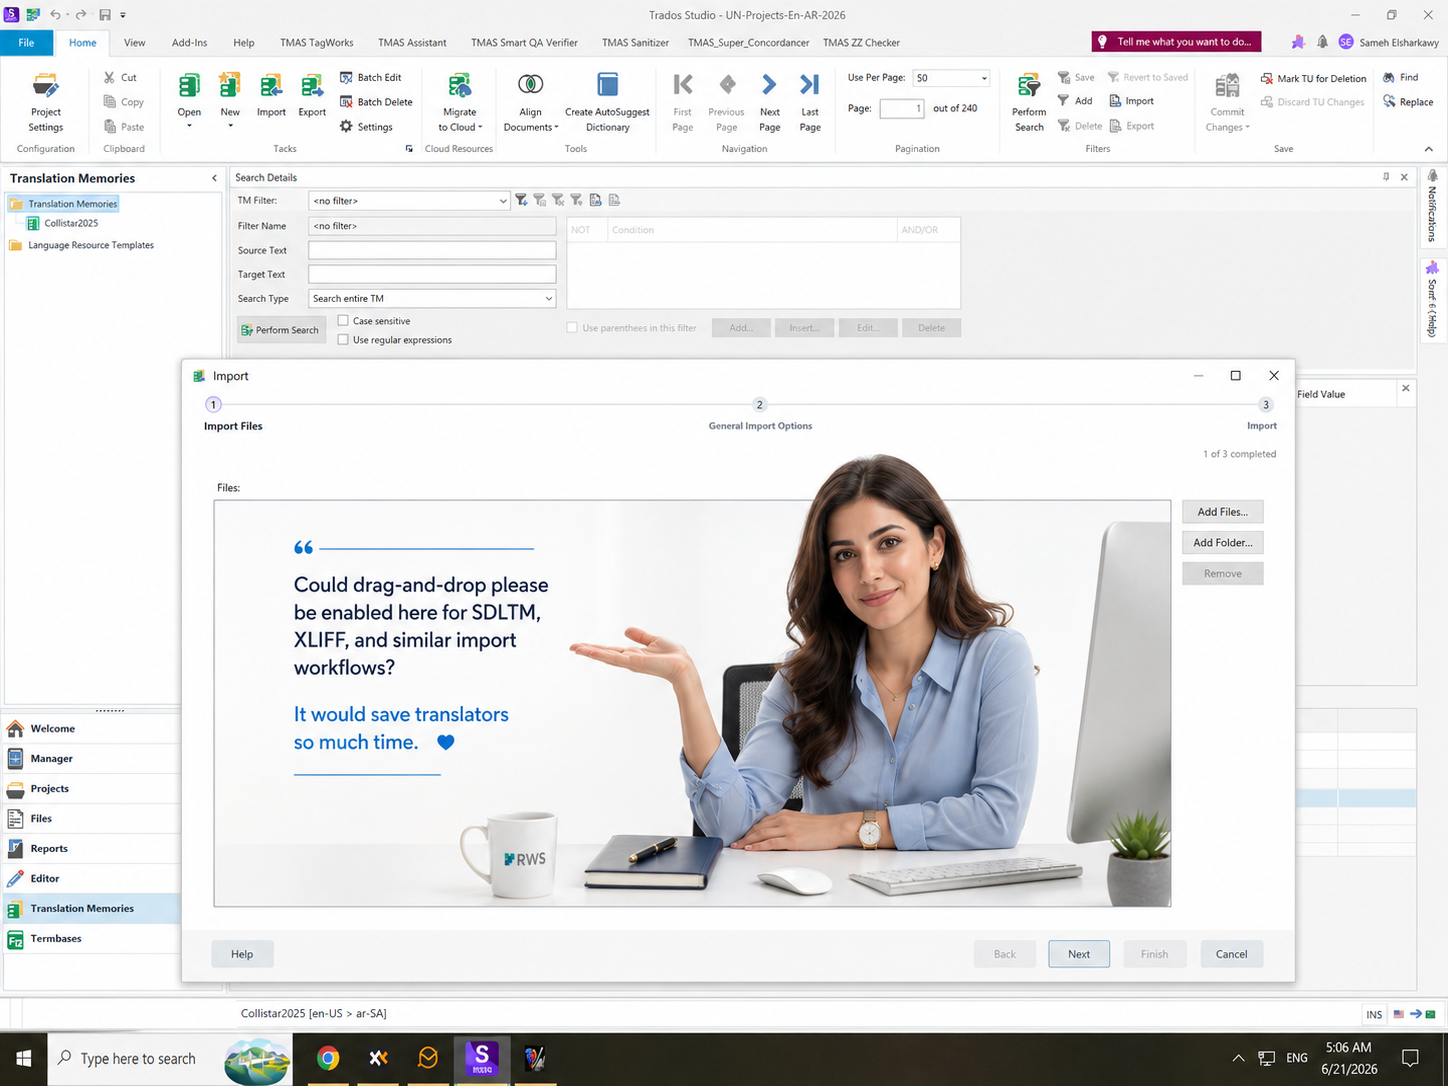This screenshot has height=1086, width=1448.
Task: Open Settings in the Tasks group
Action: click(366, 126)
